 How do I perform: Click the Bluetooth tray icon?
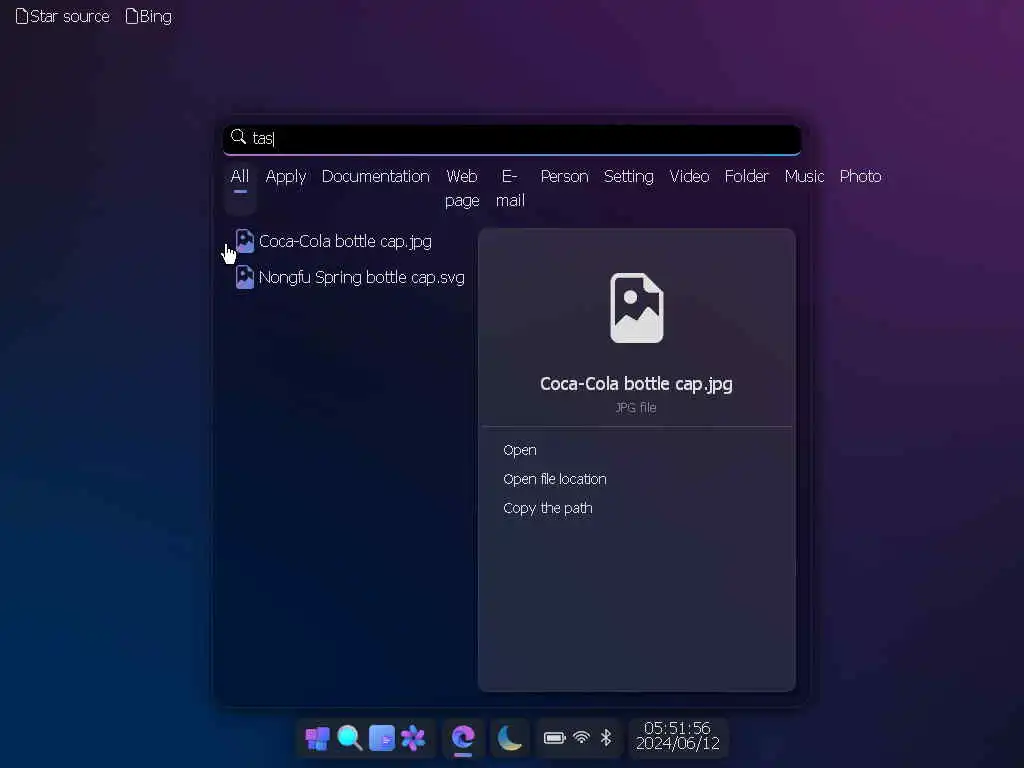point(606,738)
